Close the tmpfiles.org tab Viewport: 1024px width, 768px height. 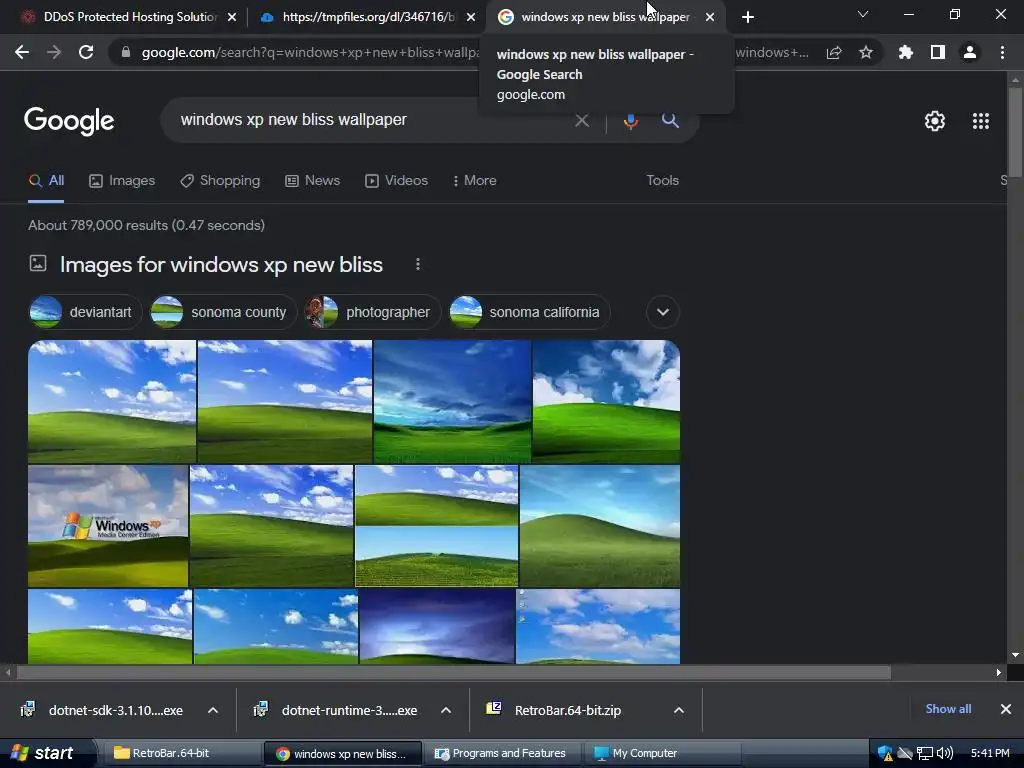point(471,17)
